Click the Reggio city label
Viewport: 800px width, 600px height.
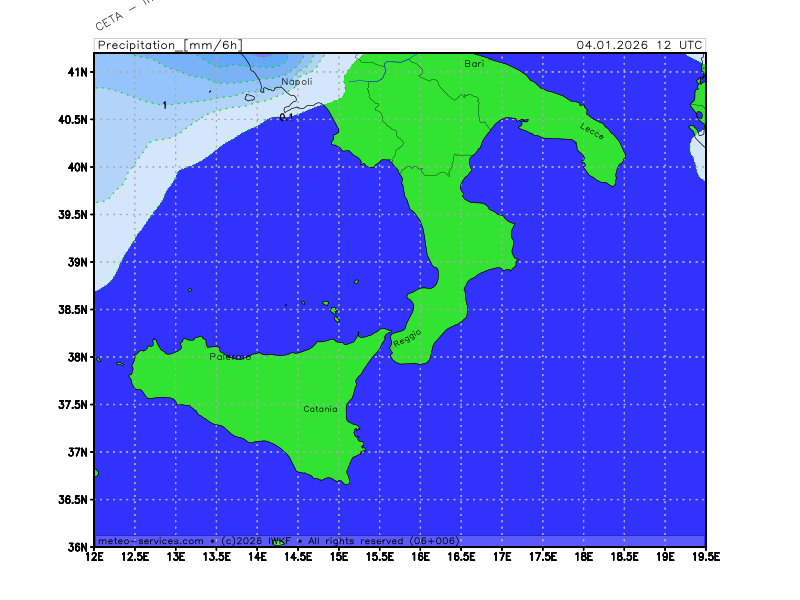407,338
